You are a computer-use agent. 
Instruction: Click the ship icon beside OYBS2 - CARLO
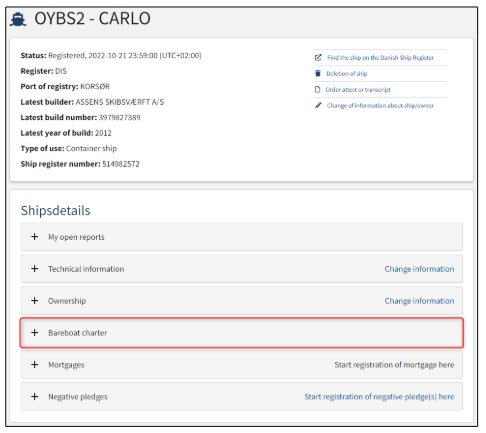coord(18,19)
